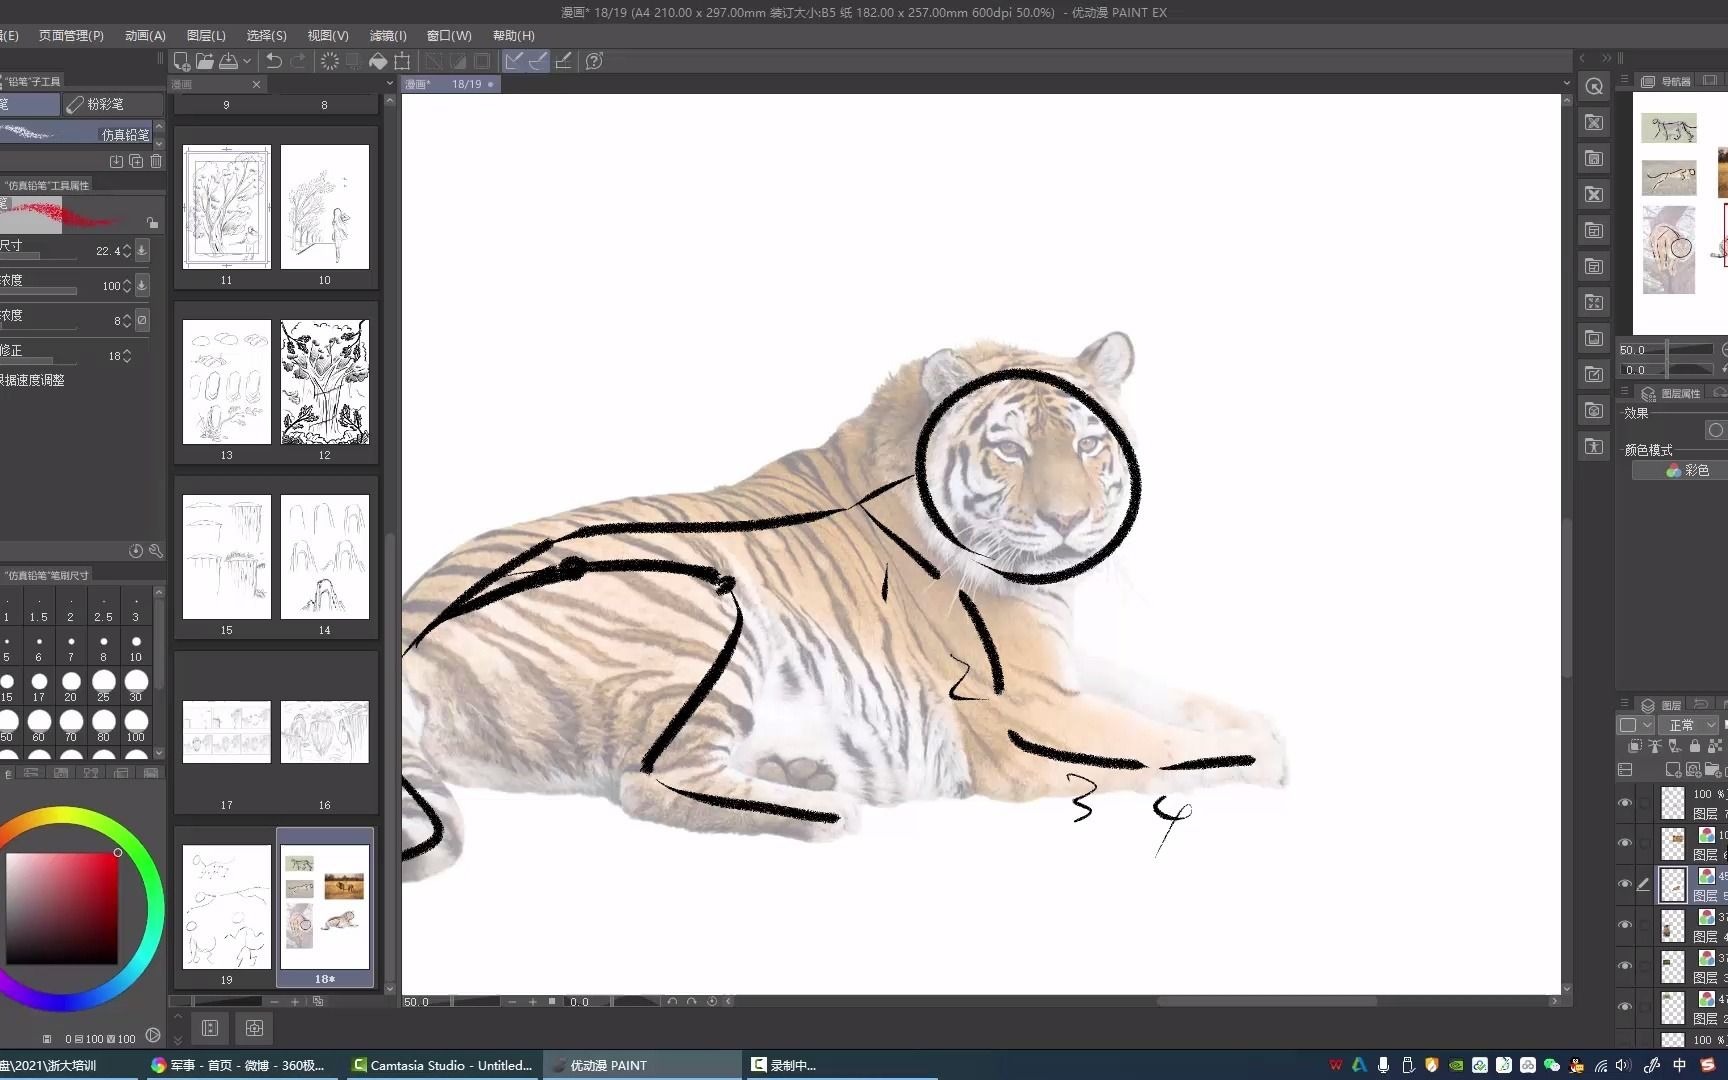Click the border effect circle icon in 效果
This screenshot has height=1080, width=1728.
(1716, 430)
